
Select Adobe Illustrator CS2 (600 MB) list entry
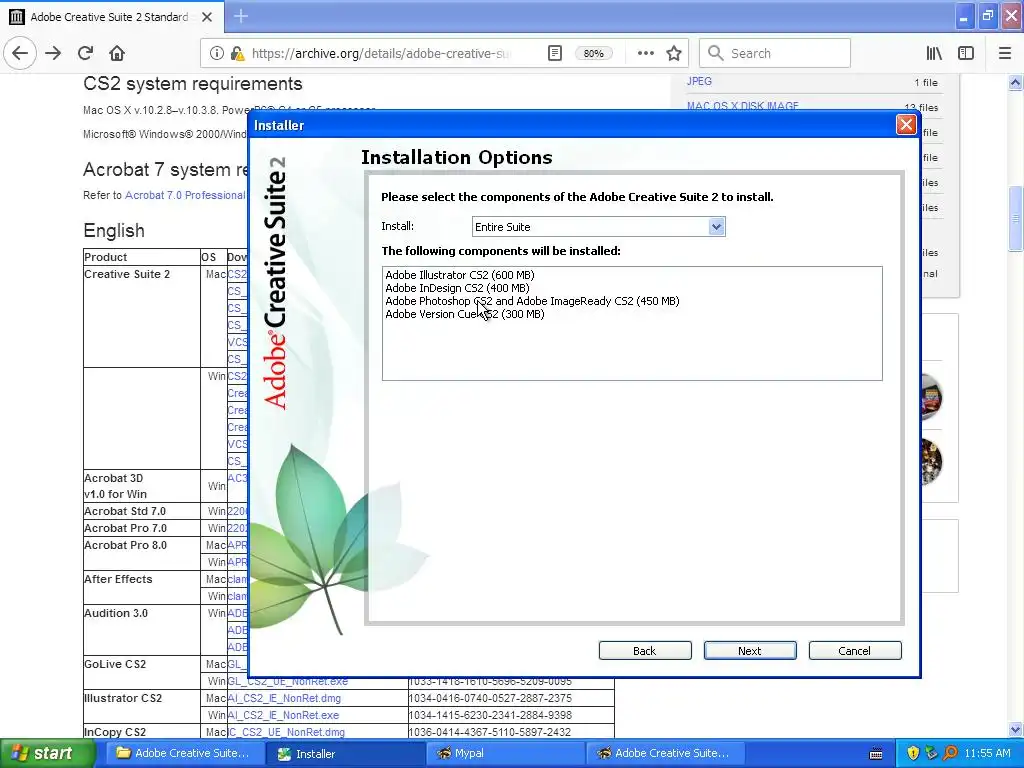pyautogui.click(x=460, y=275)
